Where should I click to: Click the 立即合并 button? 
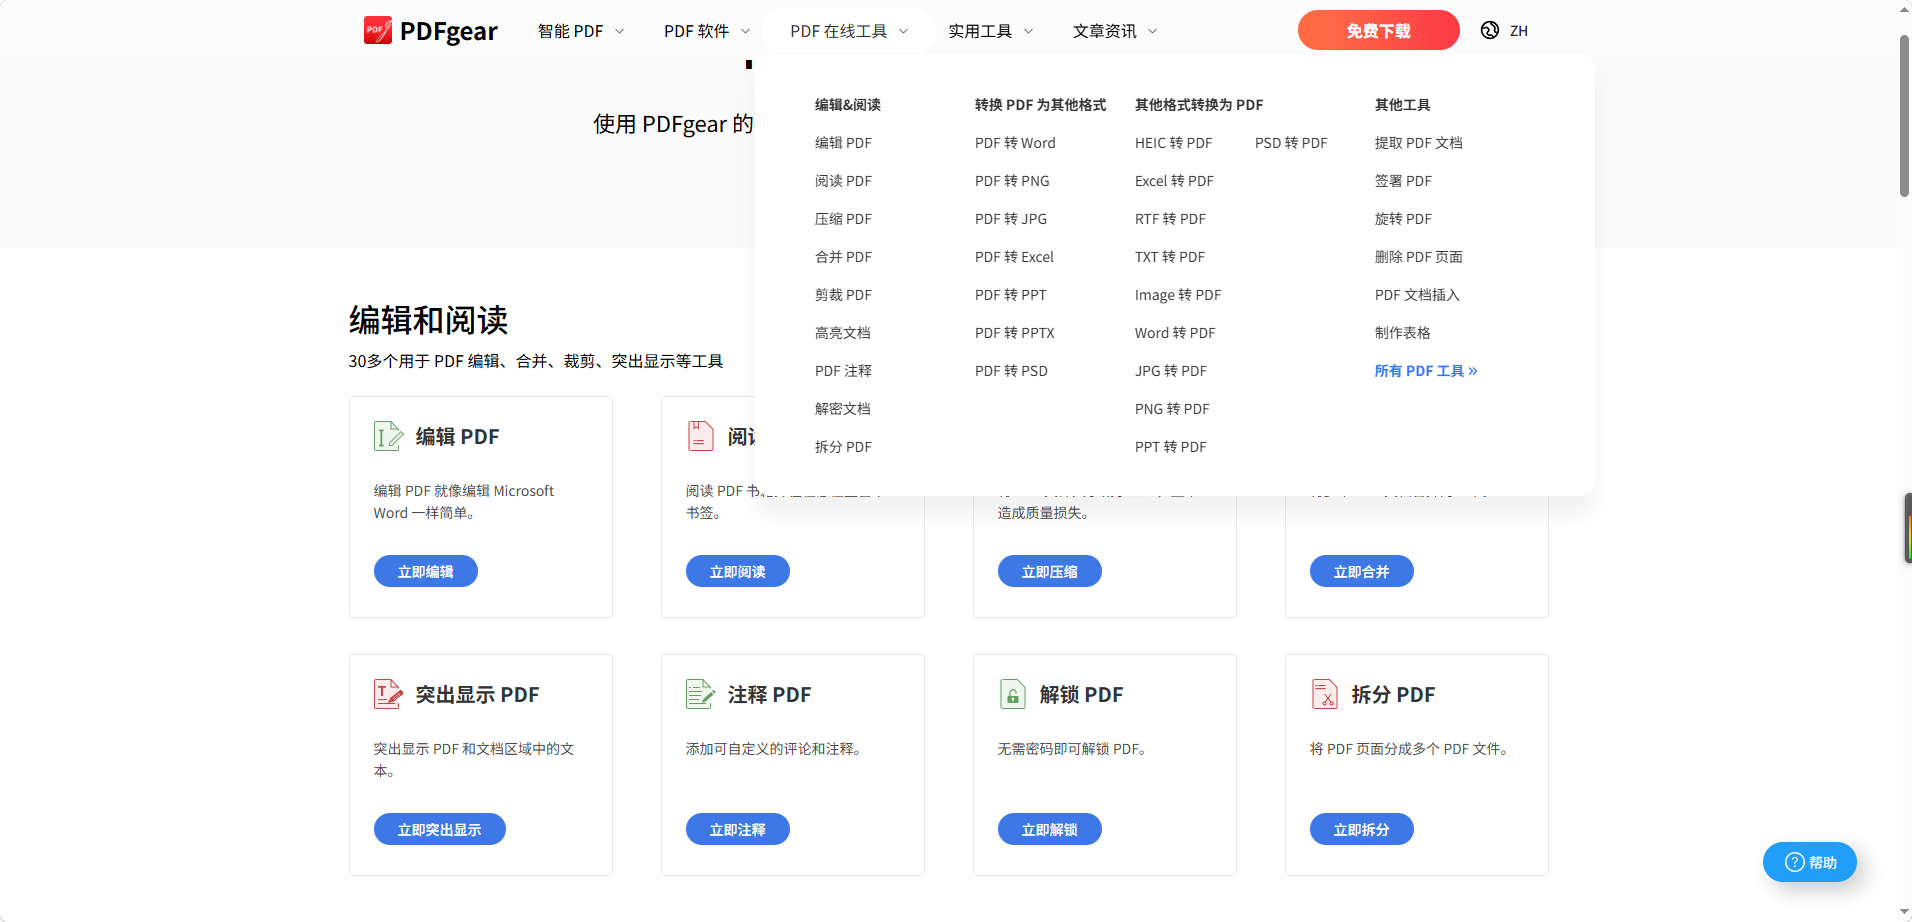tap(1361, 571)
